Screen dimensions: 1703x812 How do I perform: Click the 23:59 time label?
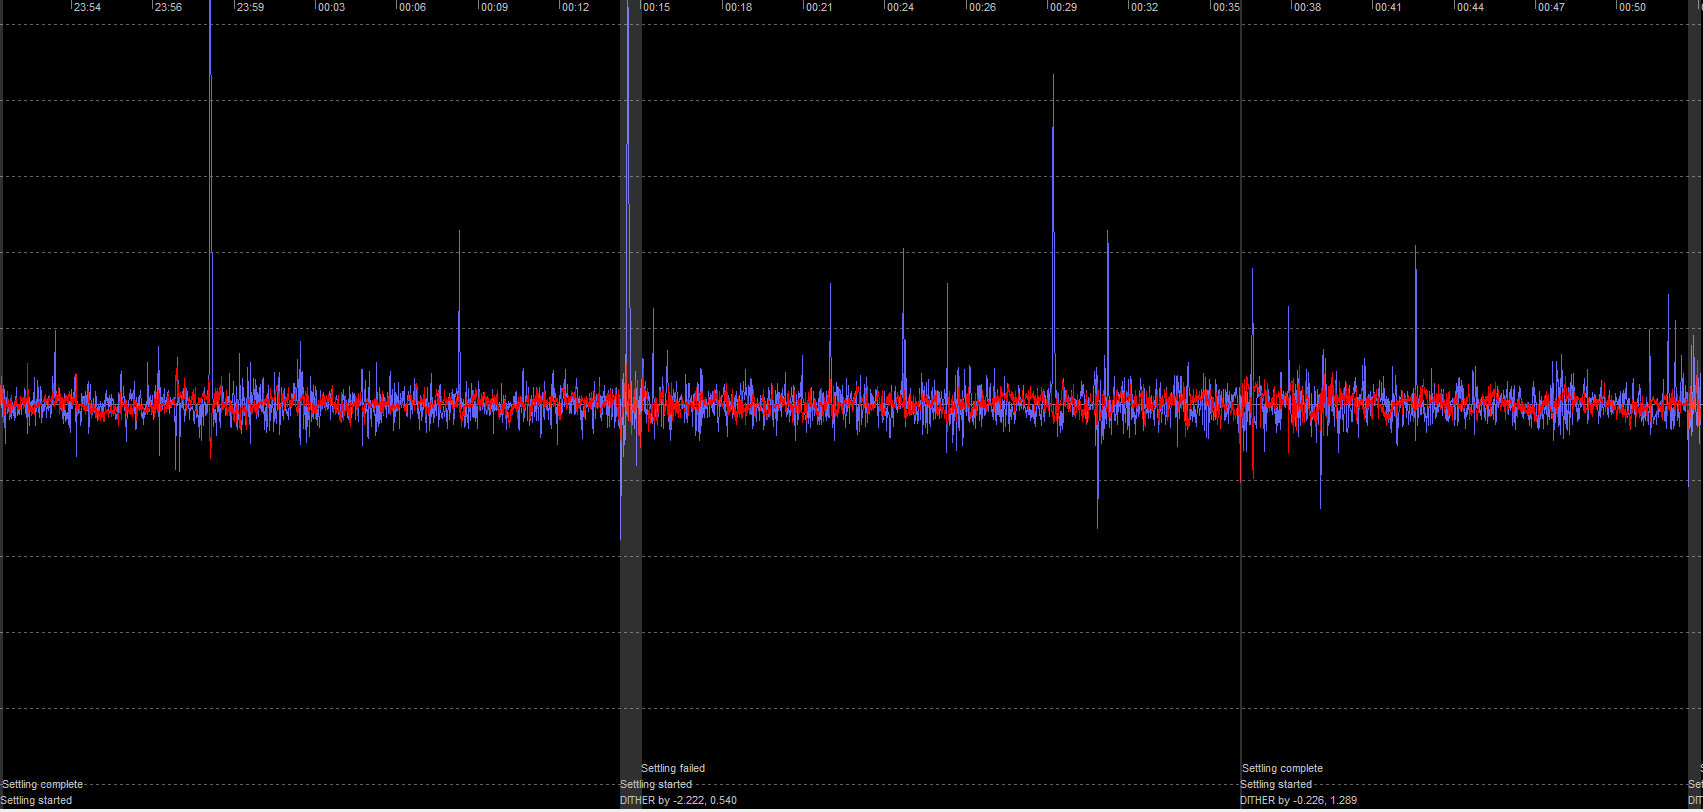tap(251, 7)
